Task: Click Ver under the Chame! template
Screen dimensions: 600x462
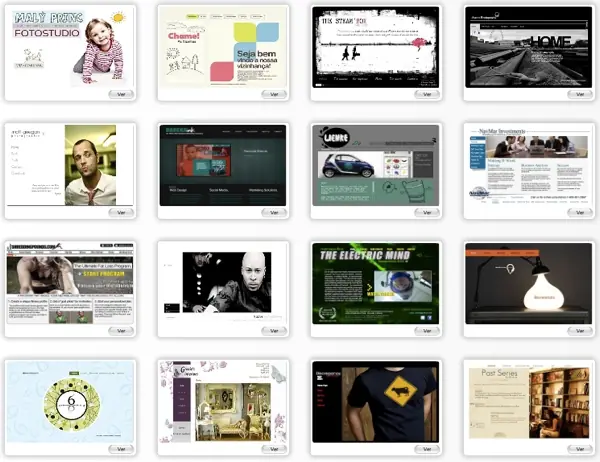Action: point(274,94)
